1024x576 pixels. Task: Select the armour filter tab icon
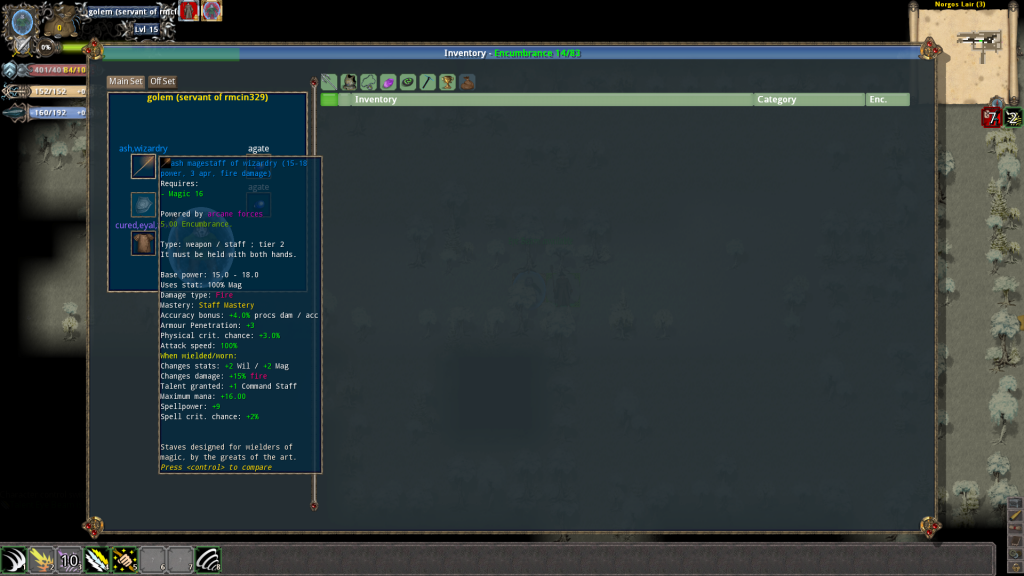[349, 82]
